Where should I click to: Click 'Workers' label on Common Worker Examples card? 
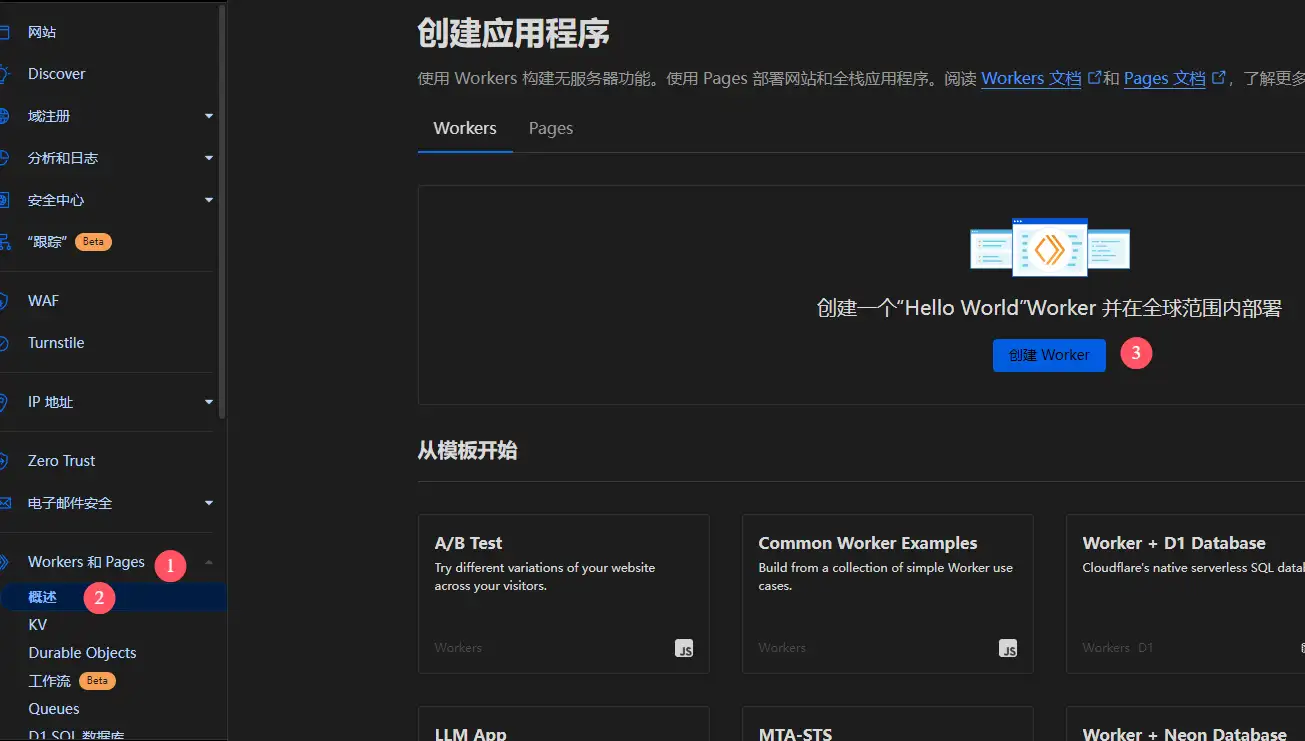[x=782, y=648]
